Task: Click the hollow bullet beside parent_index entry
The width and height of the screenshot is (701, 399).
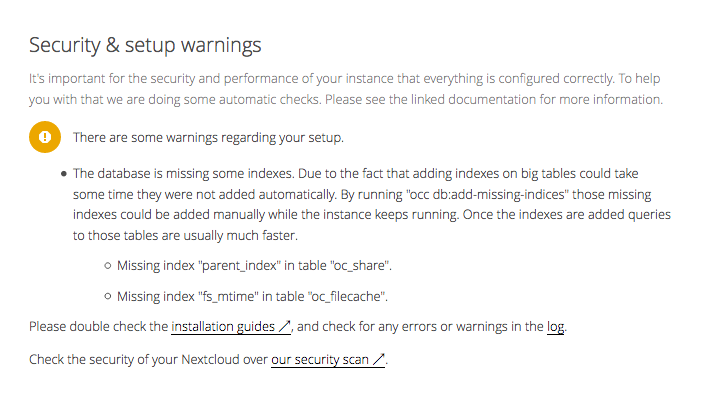Action: click(107, 266)
